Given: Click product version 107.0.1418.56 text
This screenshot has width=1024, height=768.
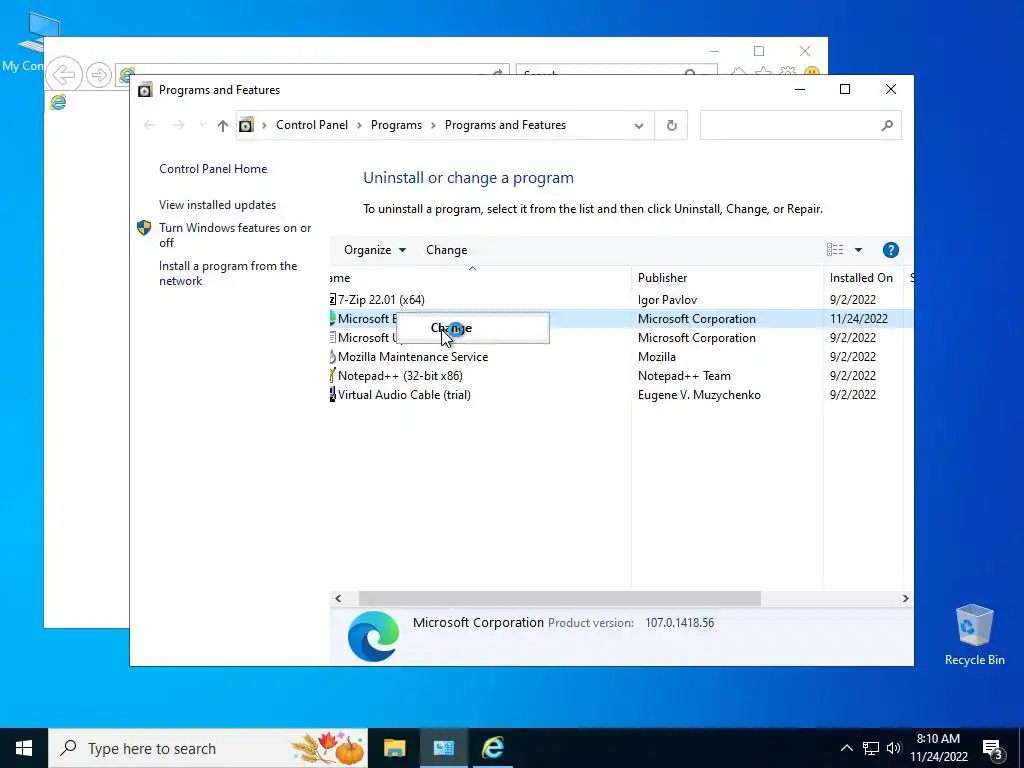Looking at the screenshot, I should coord(679,623).
